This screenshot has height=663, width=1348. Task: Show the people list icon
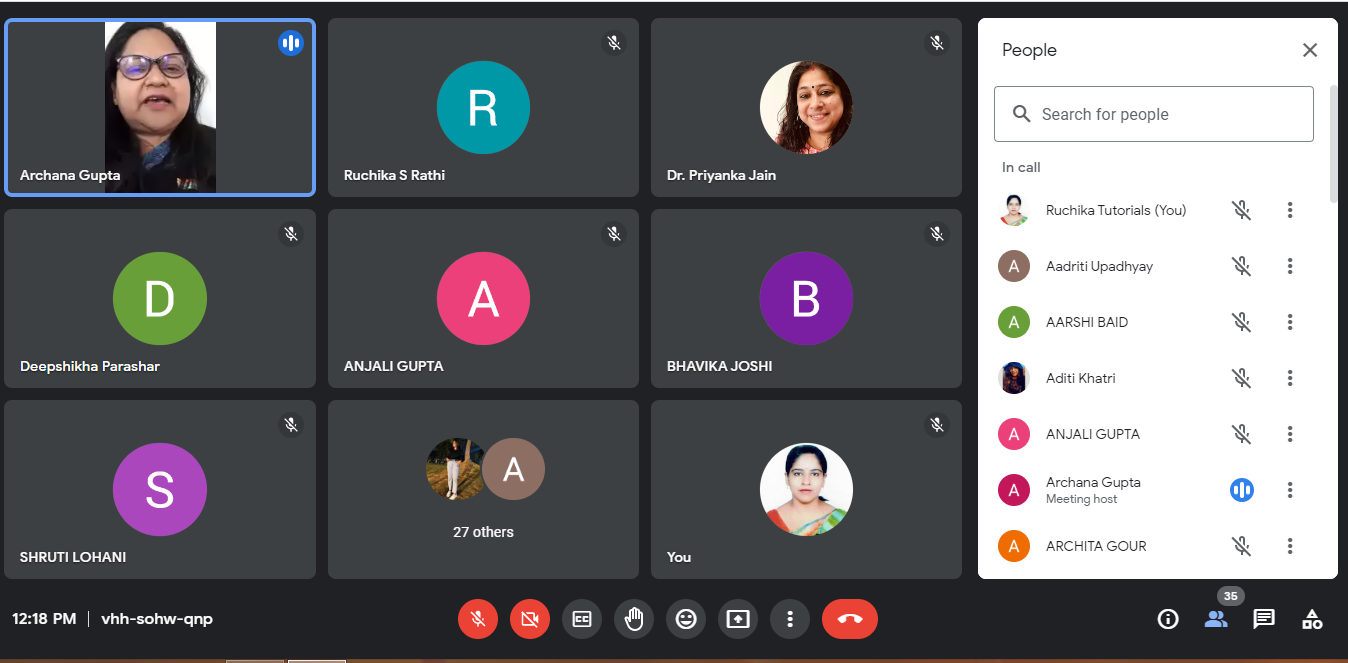pos(1216,619)
